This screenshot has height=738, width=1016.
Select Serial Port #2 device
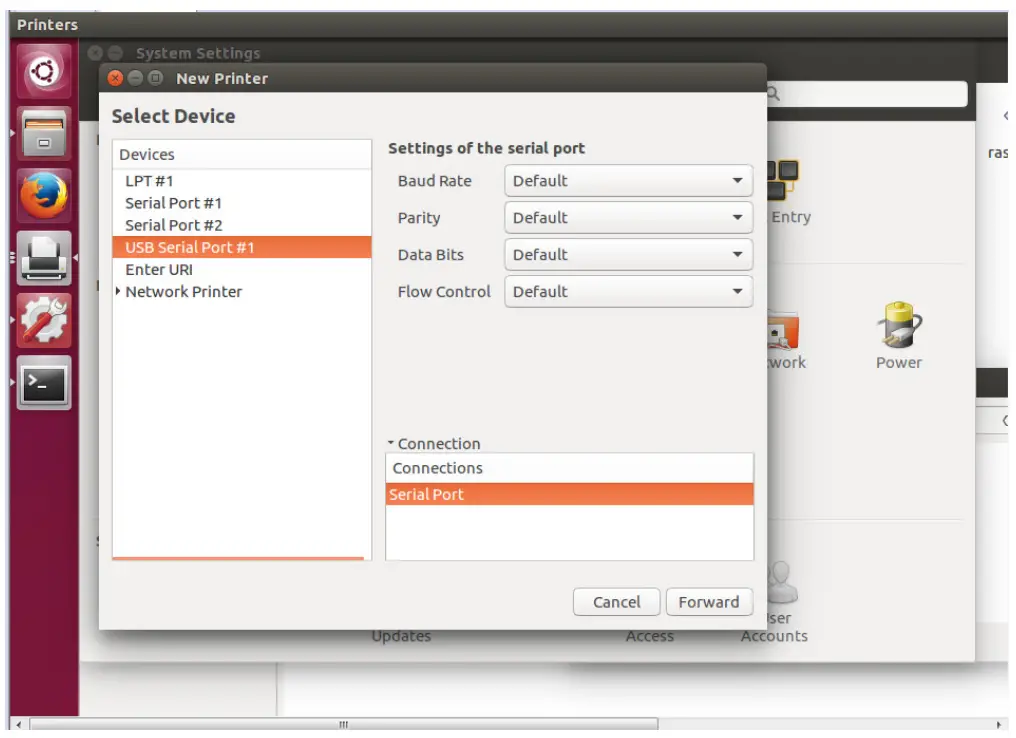tap(242, 225)
